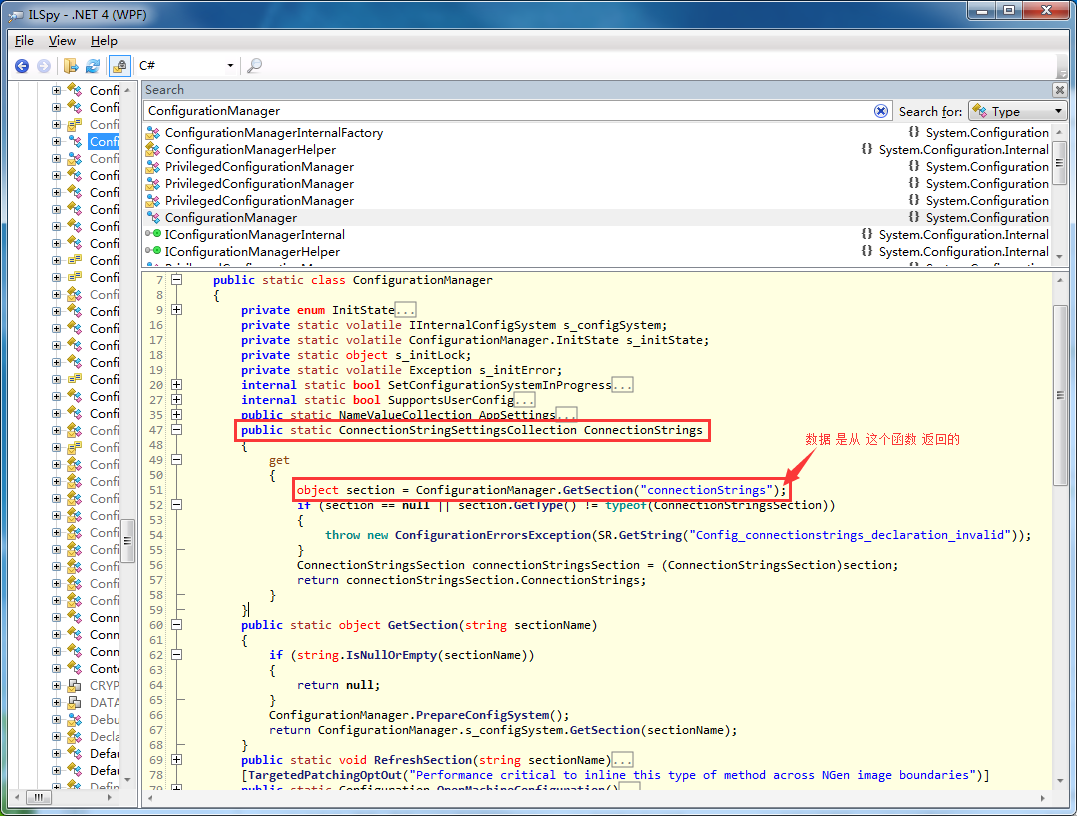The height and width of the screenshot is (816, 1077).
Task: Expand SupportsUserConfig fold at line 27
Action: (x=177, y=400)
